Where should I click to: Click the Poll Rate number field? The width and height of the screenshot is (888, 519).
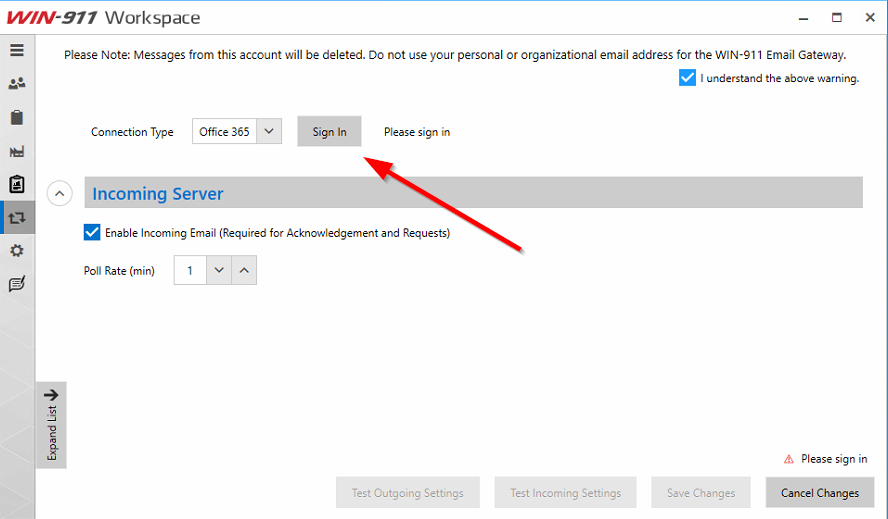pyautogui.click(x=190, y=270)
